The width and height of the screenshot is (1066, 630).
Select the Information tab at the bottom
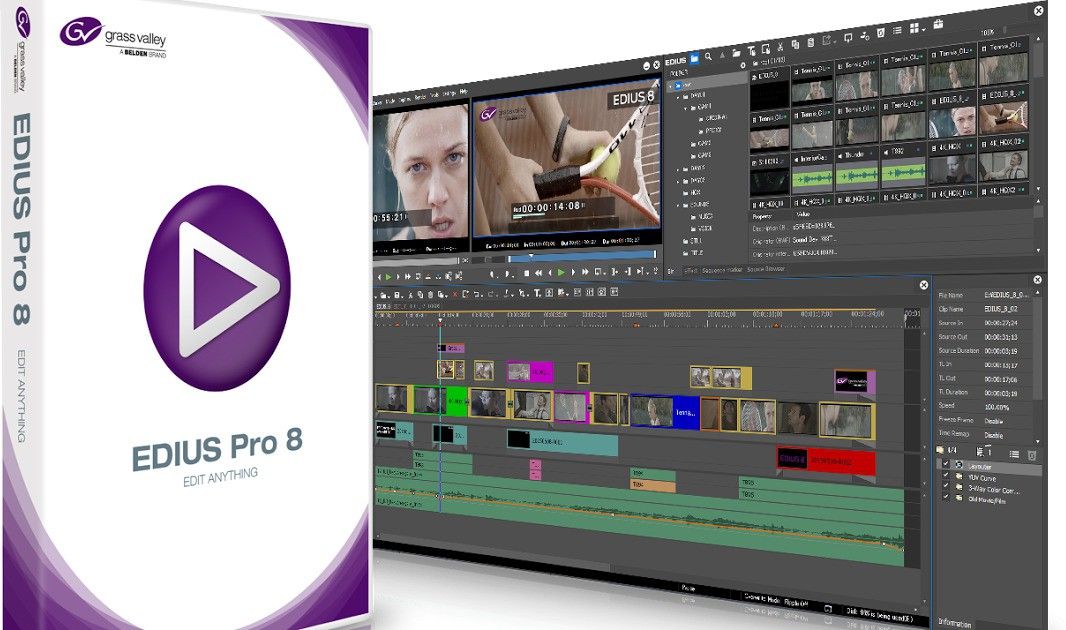[x=955, y=623]
